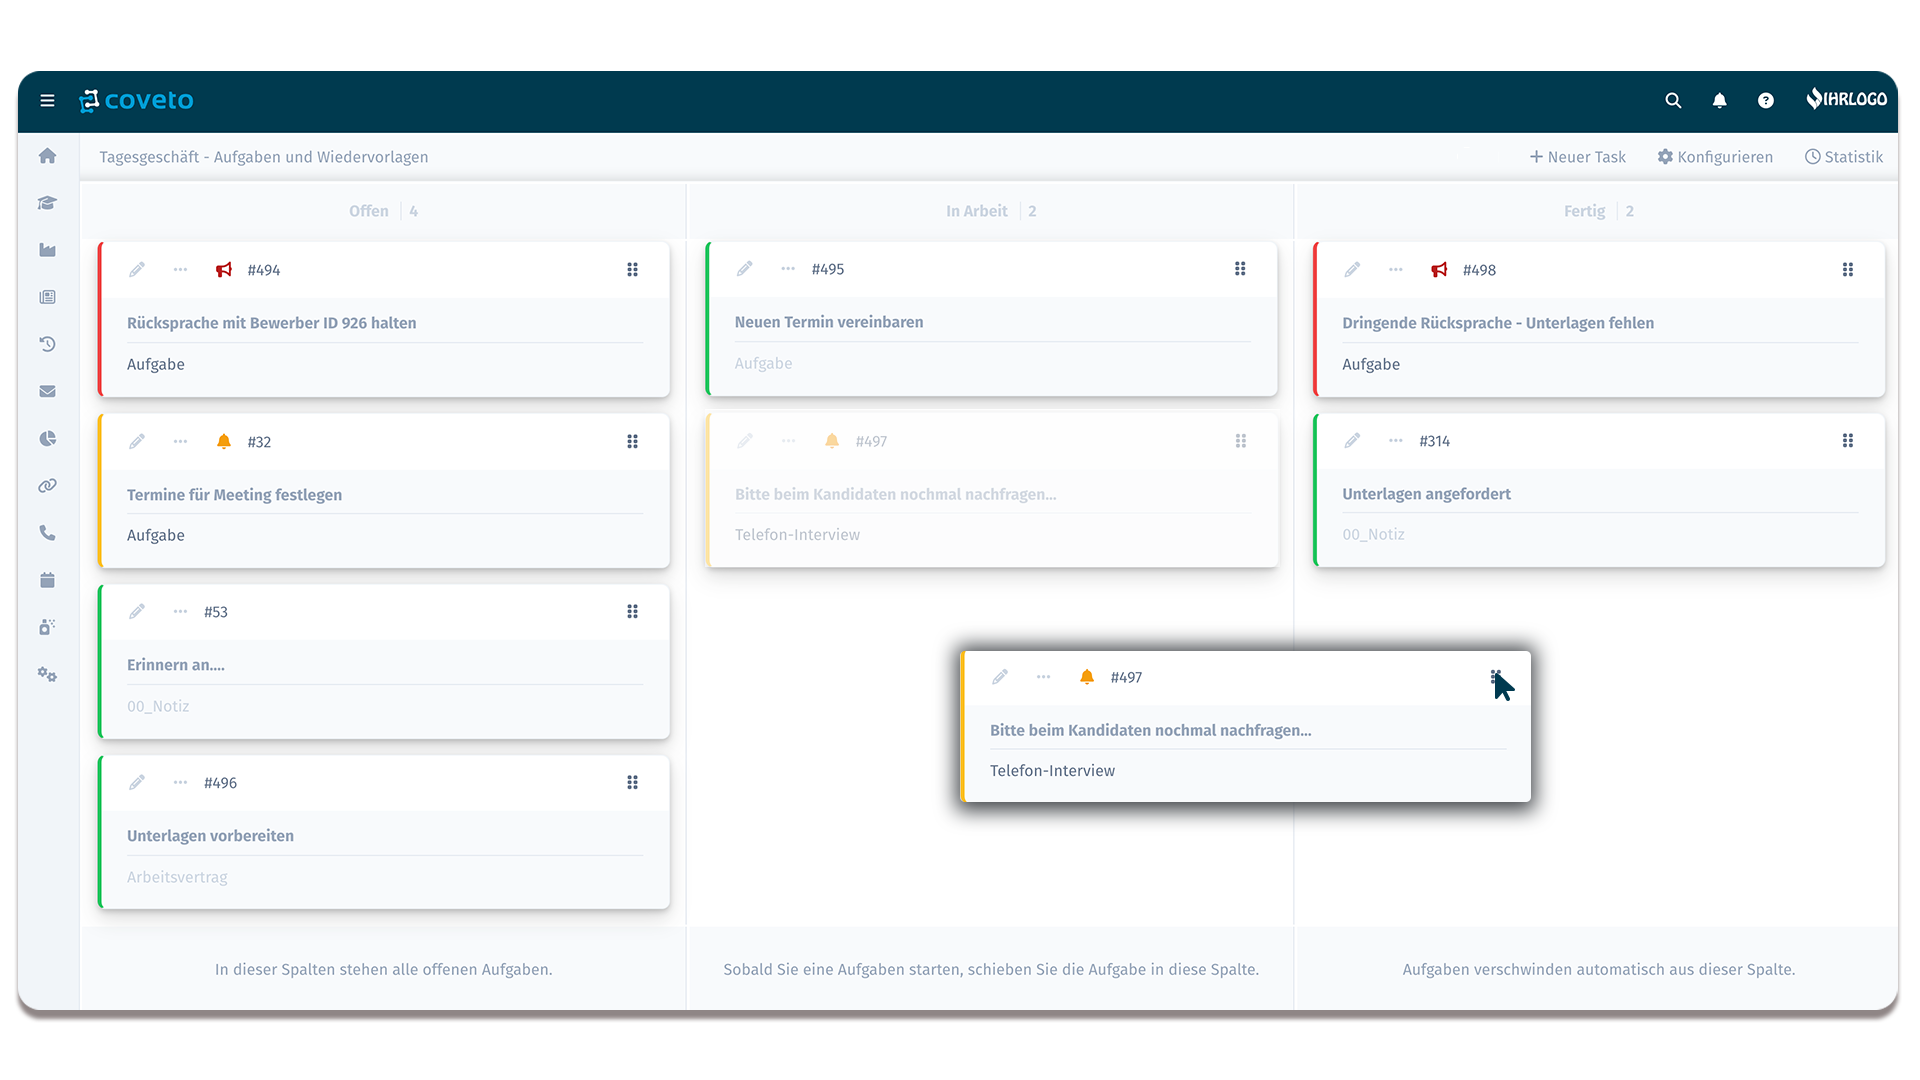The height and width of the screenshot is (1080, 1920).
Task: Create a task with Neuer Task
Action: tap(1578, 156)
